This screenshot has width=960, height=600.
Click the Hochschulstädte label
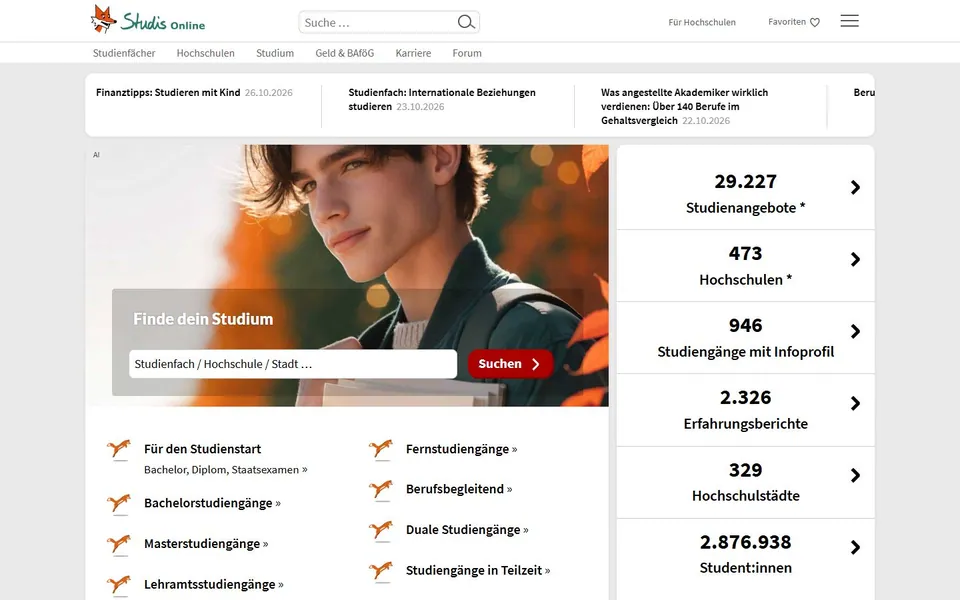[745, 496]
